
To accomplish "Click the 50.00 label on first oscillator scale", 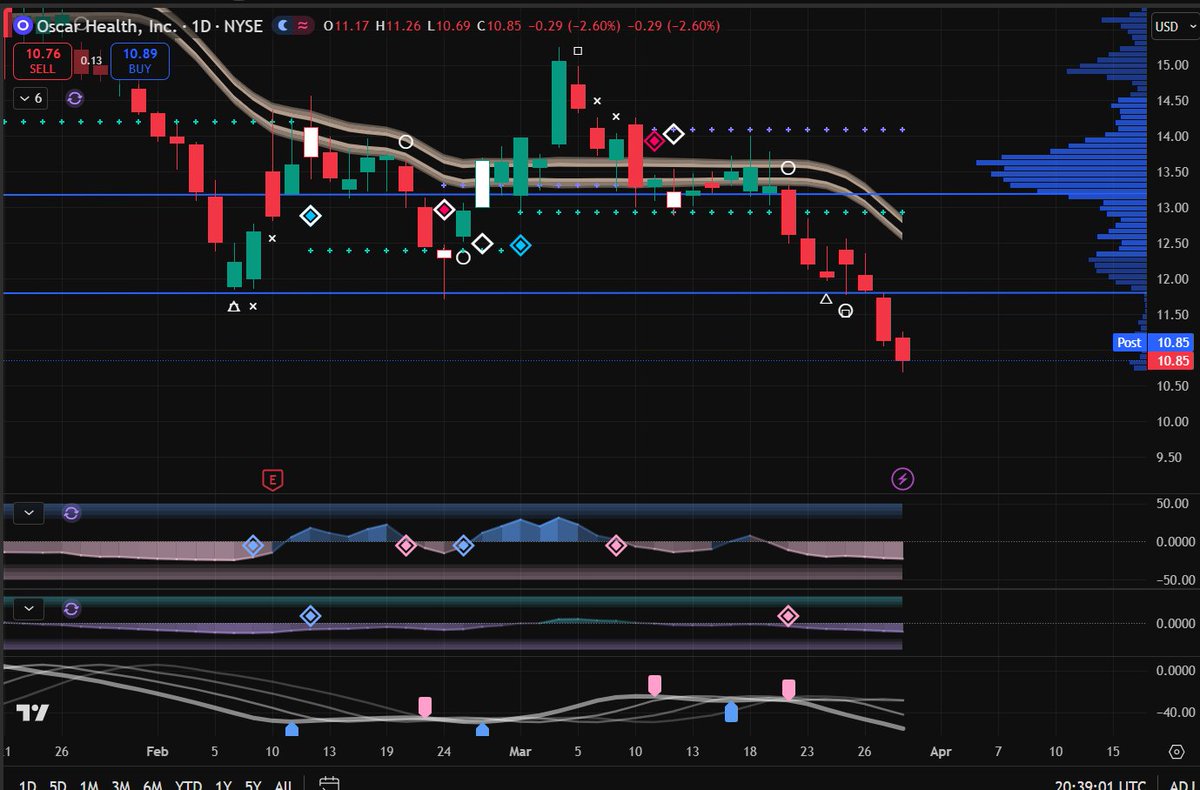I will 1172,504.
